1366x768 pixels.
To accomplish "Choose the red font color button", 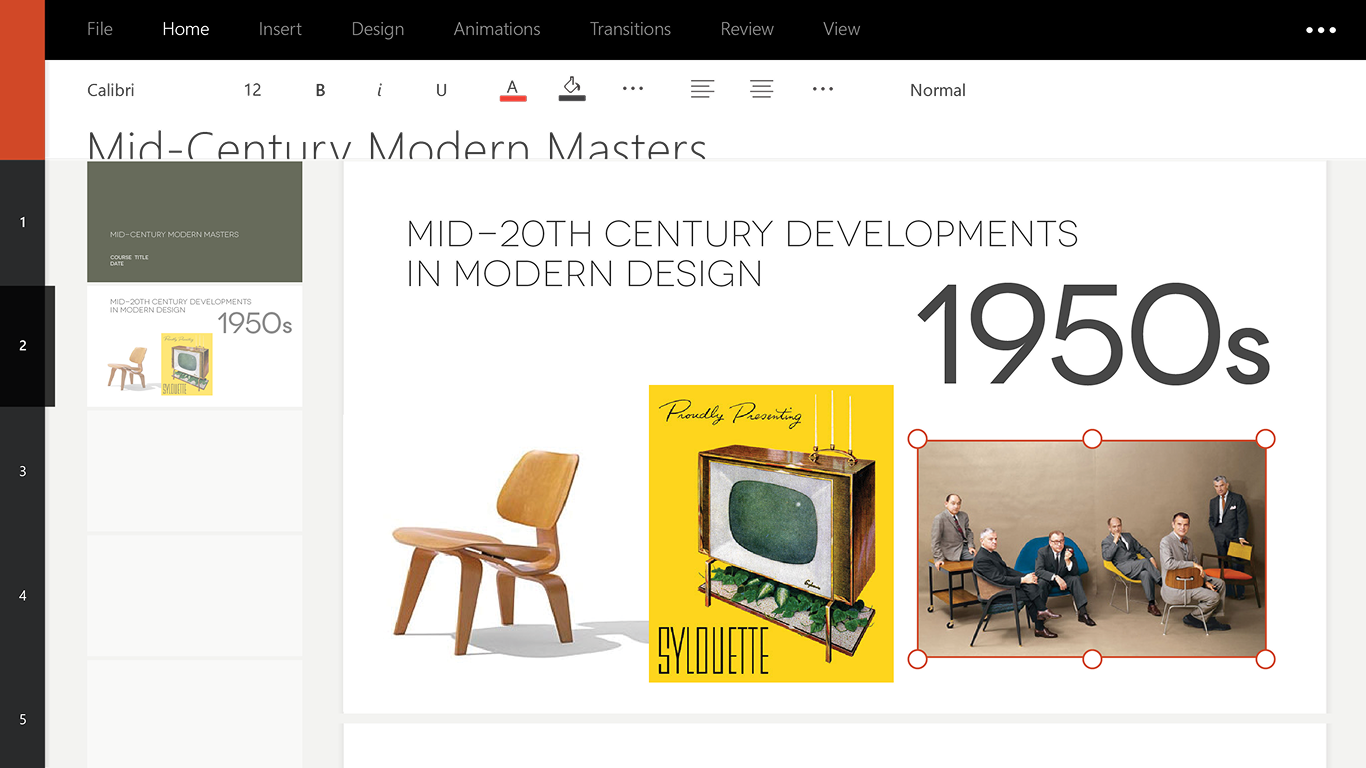I will (x=513, y=89).
